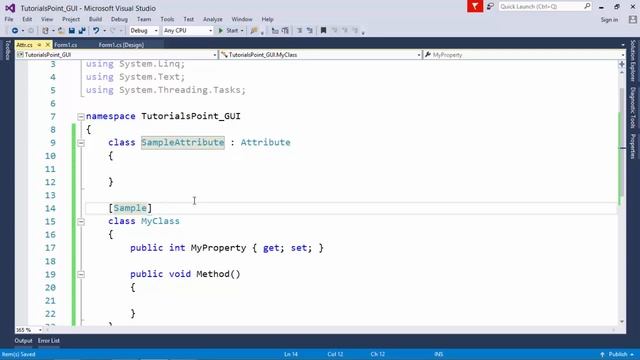
Task: Collapse the Method() block
Action: point(81,275)
